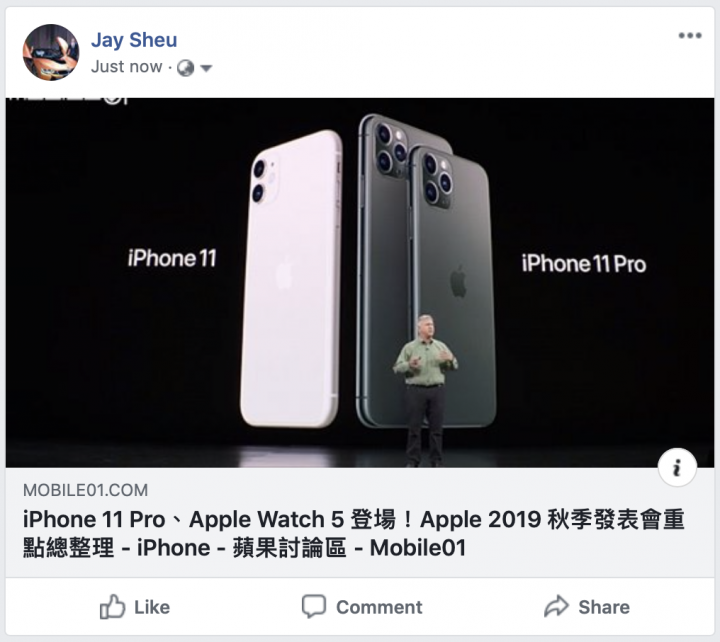The height and width of the screenshot is (642, 720).
Task: Open the "Just now" timestamp link
Action: (x=127, y=67)
